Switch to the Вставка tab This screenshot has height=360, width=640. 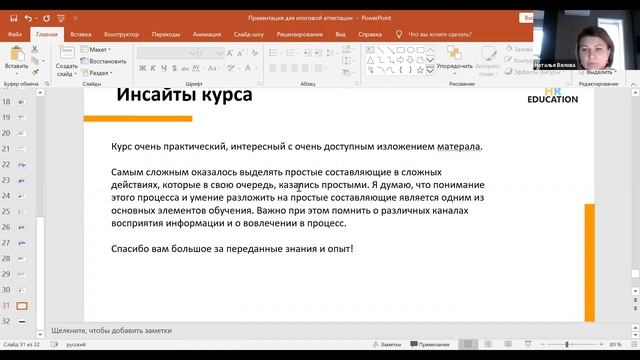pyautogui.click(x=81, y=34)
